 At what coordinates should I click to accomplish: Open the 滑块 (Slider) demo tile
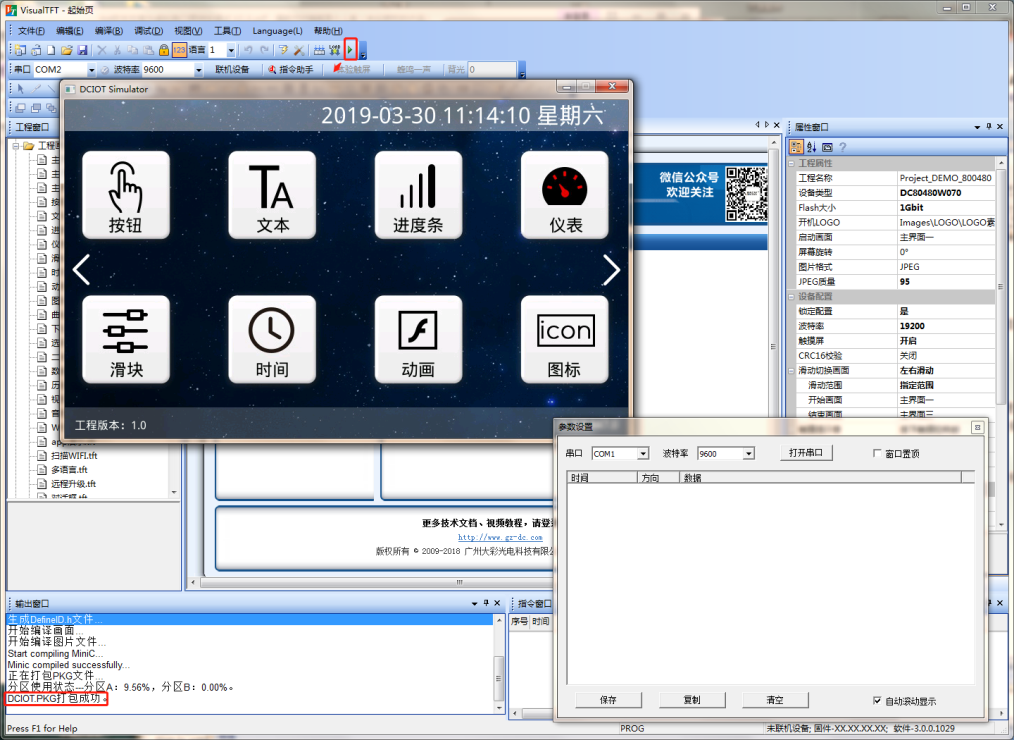point(125,340)
